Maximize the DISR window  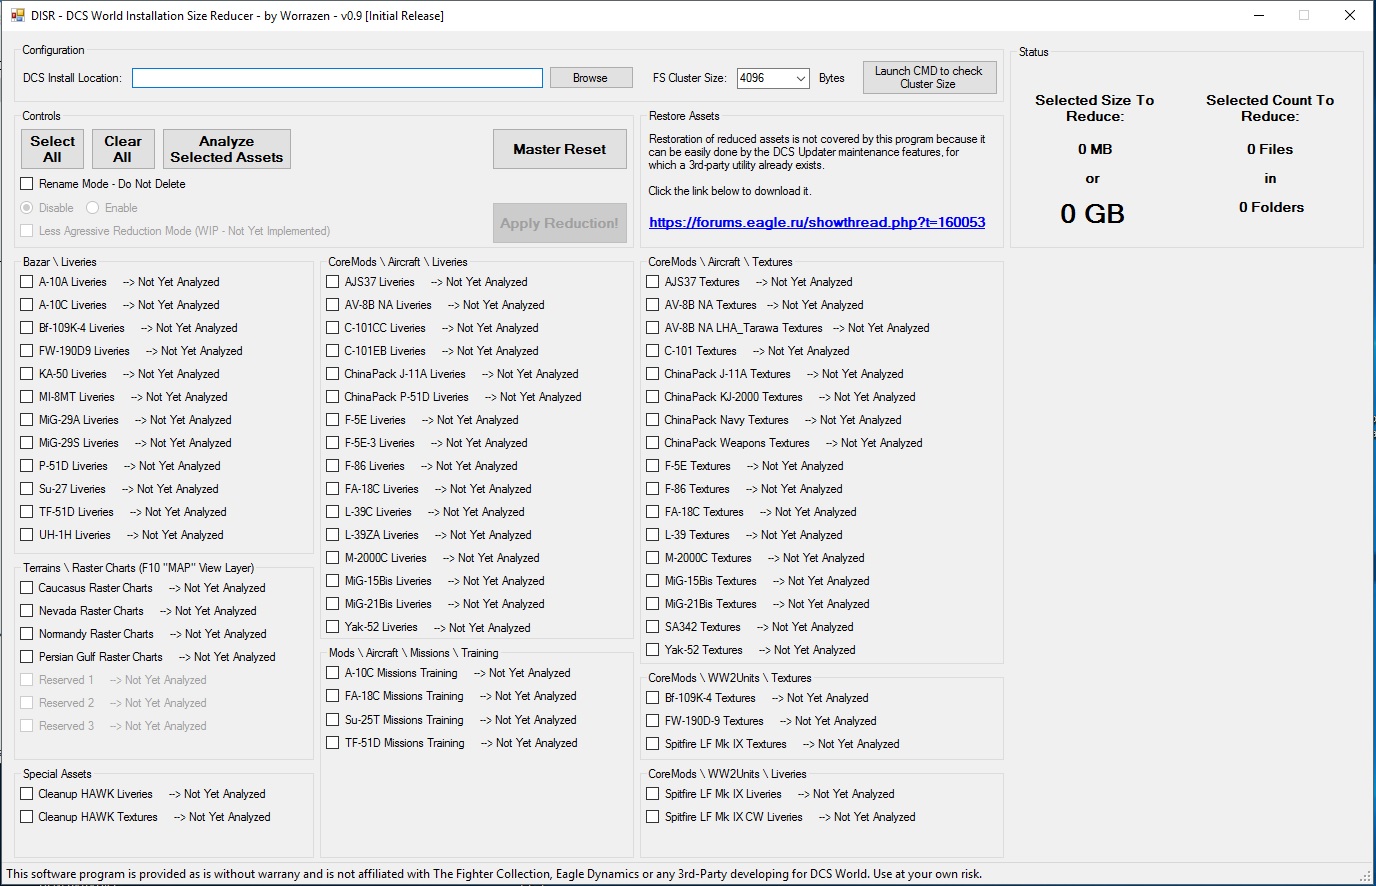click(x=1303, y=15)
